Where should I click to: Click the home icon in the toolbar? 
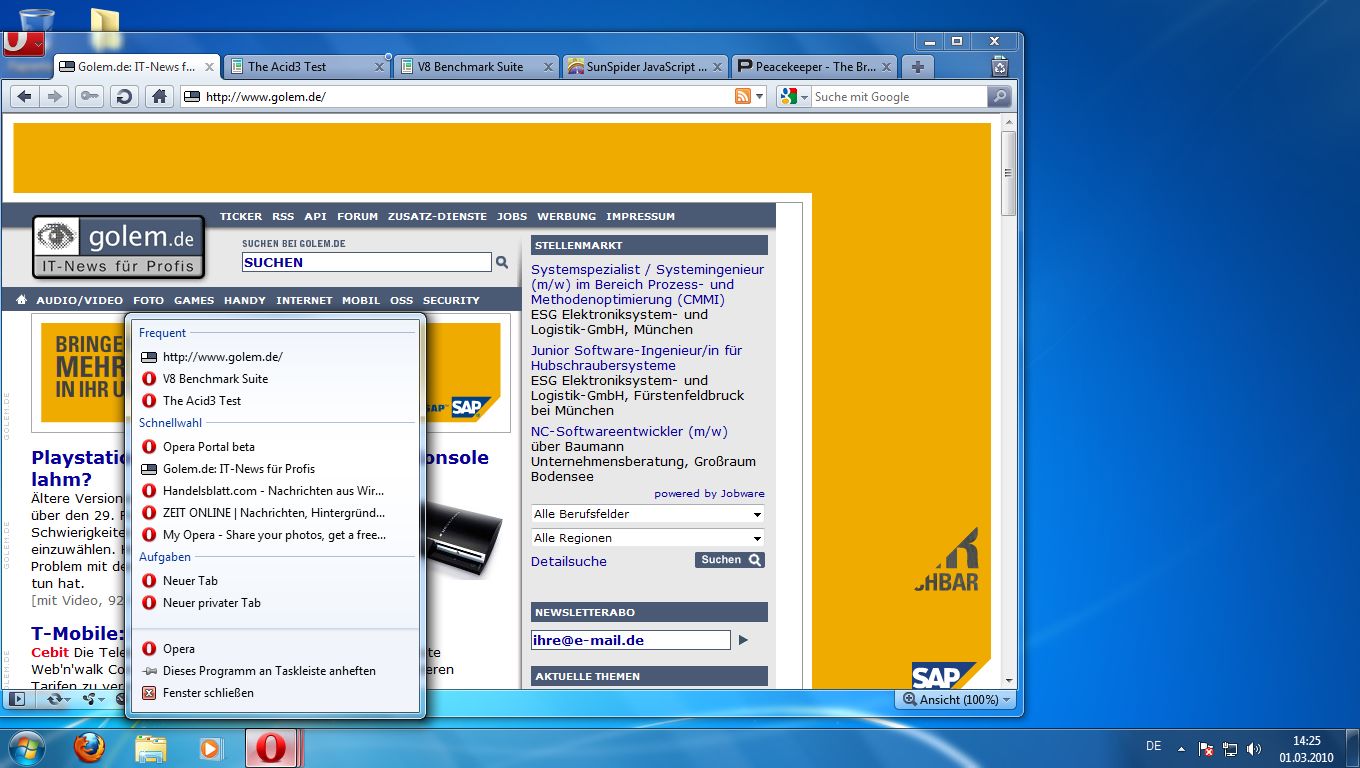point(157,96)
